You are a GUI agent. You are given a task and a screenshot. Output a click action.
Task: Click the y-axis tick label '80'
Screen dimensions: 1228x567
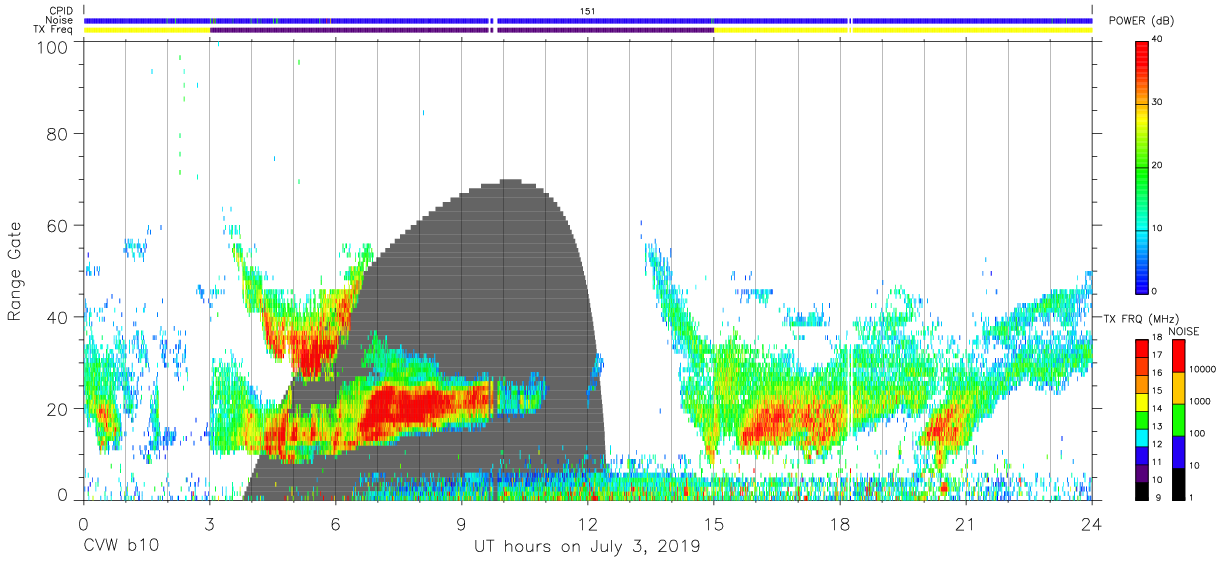(59, 134)
